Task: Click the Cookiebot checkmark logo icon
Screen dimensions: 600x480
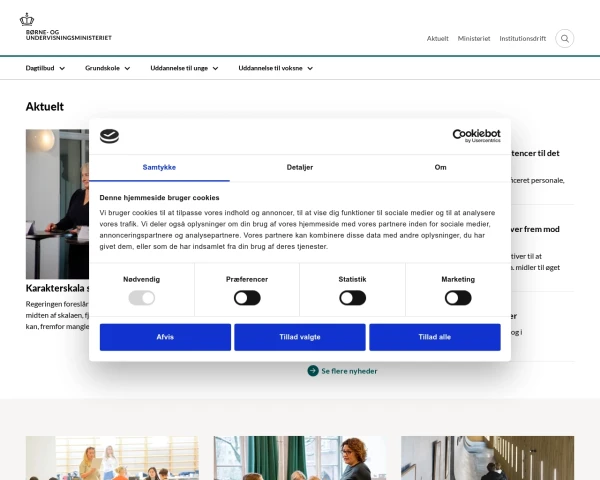Action: tap(109, 136)
